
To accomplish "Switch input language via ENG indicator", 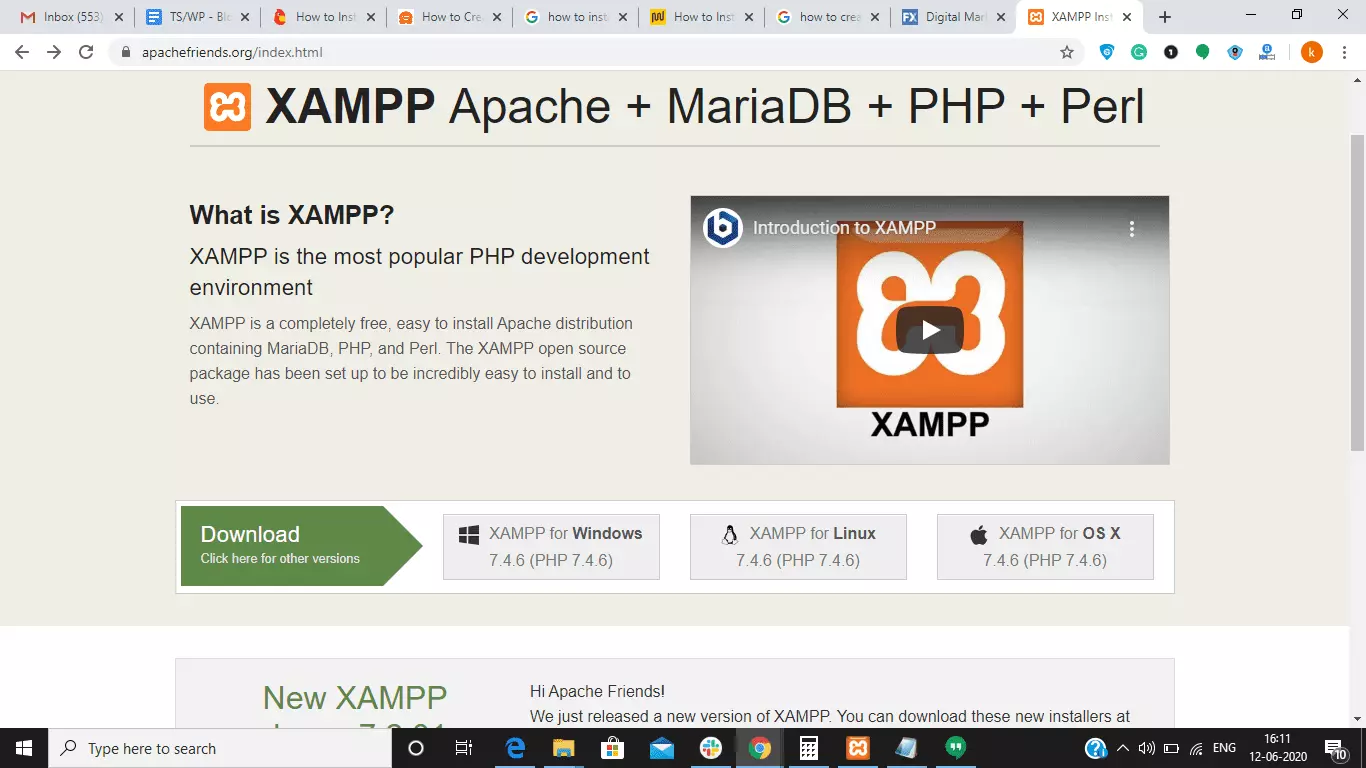I will point(1224,748).
